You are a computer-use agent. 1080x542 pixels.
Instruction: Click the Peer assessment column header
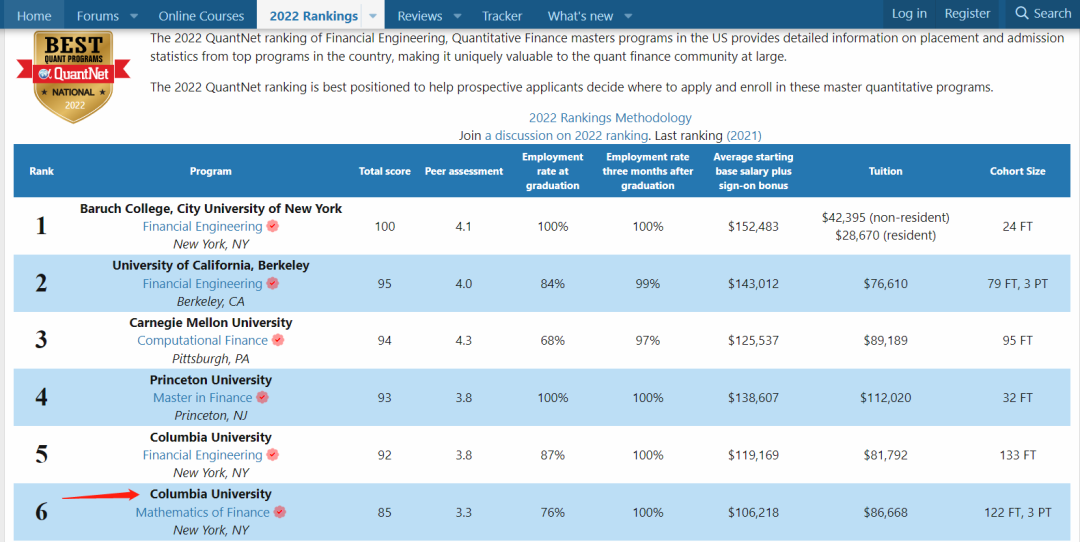(x=464, y=171)
